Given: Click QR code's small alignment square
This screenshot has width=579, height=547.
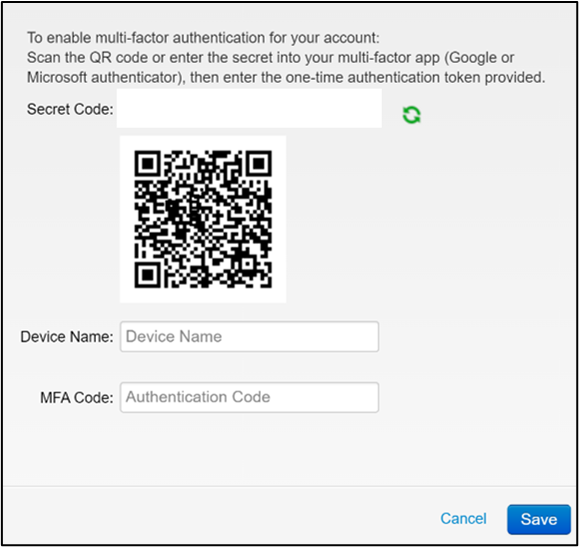Looking at the screenshot, I should (x=247, y=263).
